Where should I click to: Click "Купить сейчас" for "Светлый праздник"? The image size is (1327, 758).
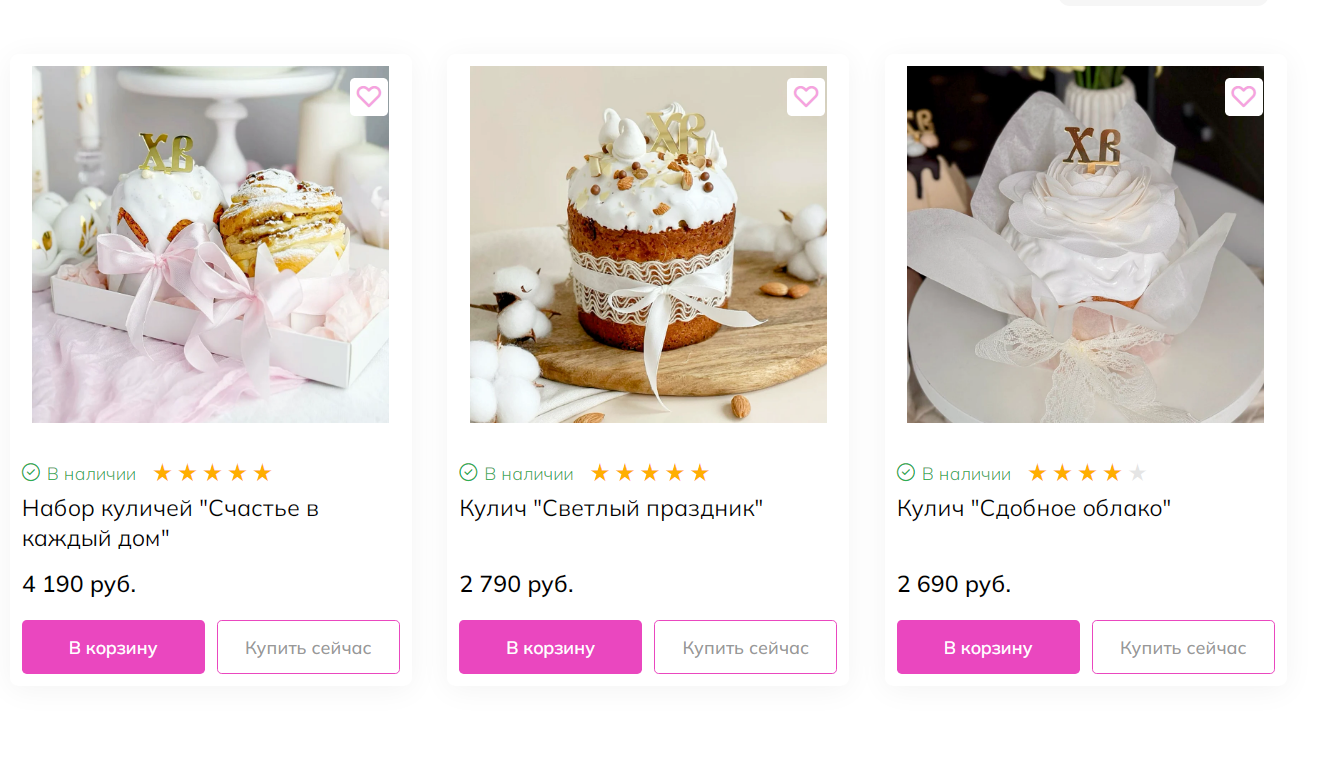pyautogui.click(x=745, y=647)
